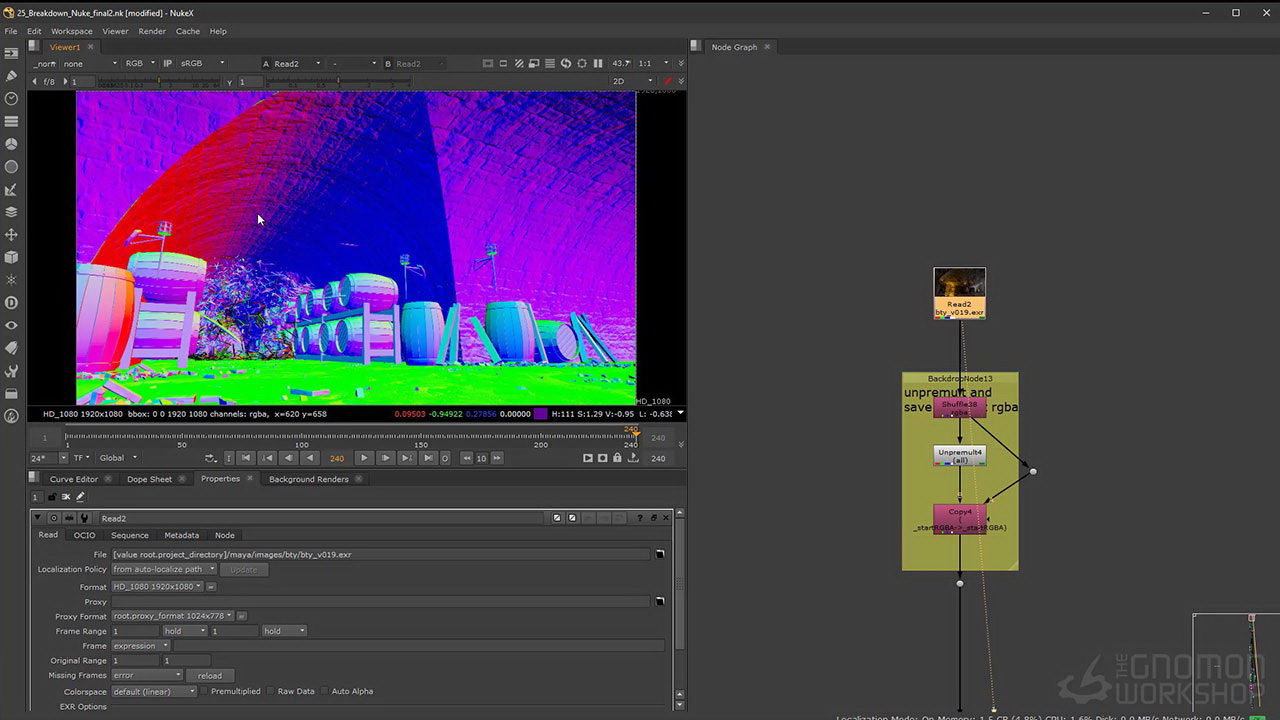Viewport: 1280px width, 720px height.
Task: Open the Color nodes wheel icon
Action: click(11, 144)
